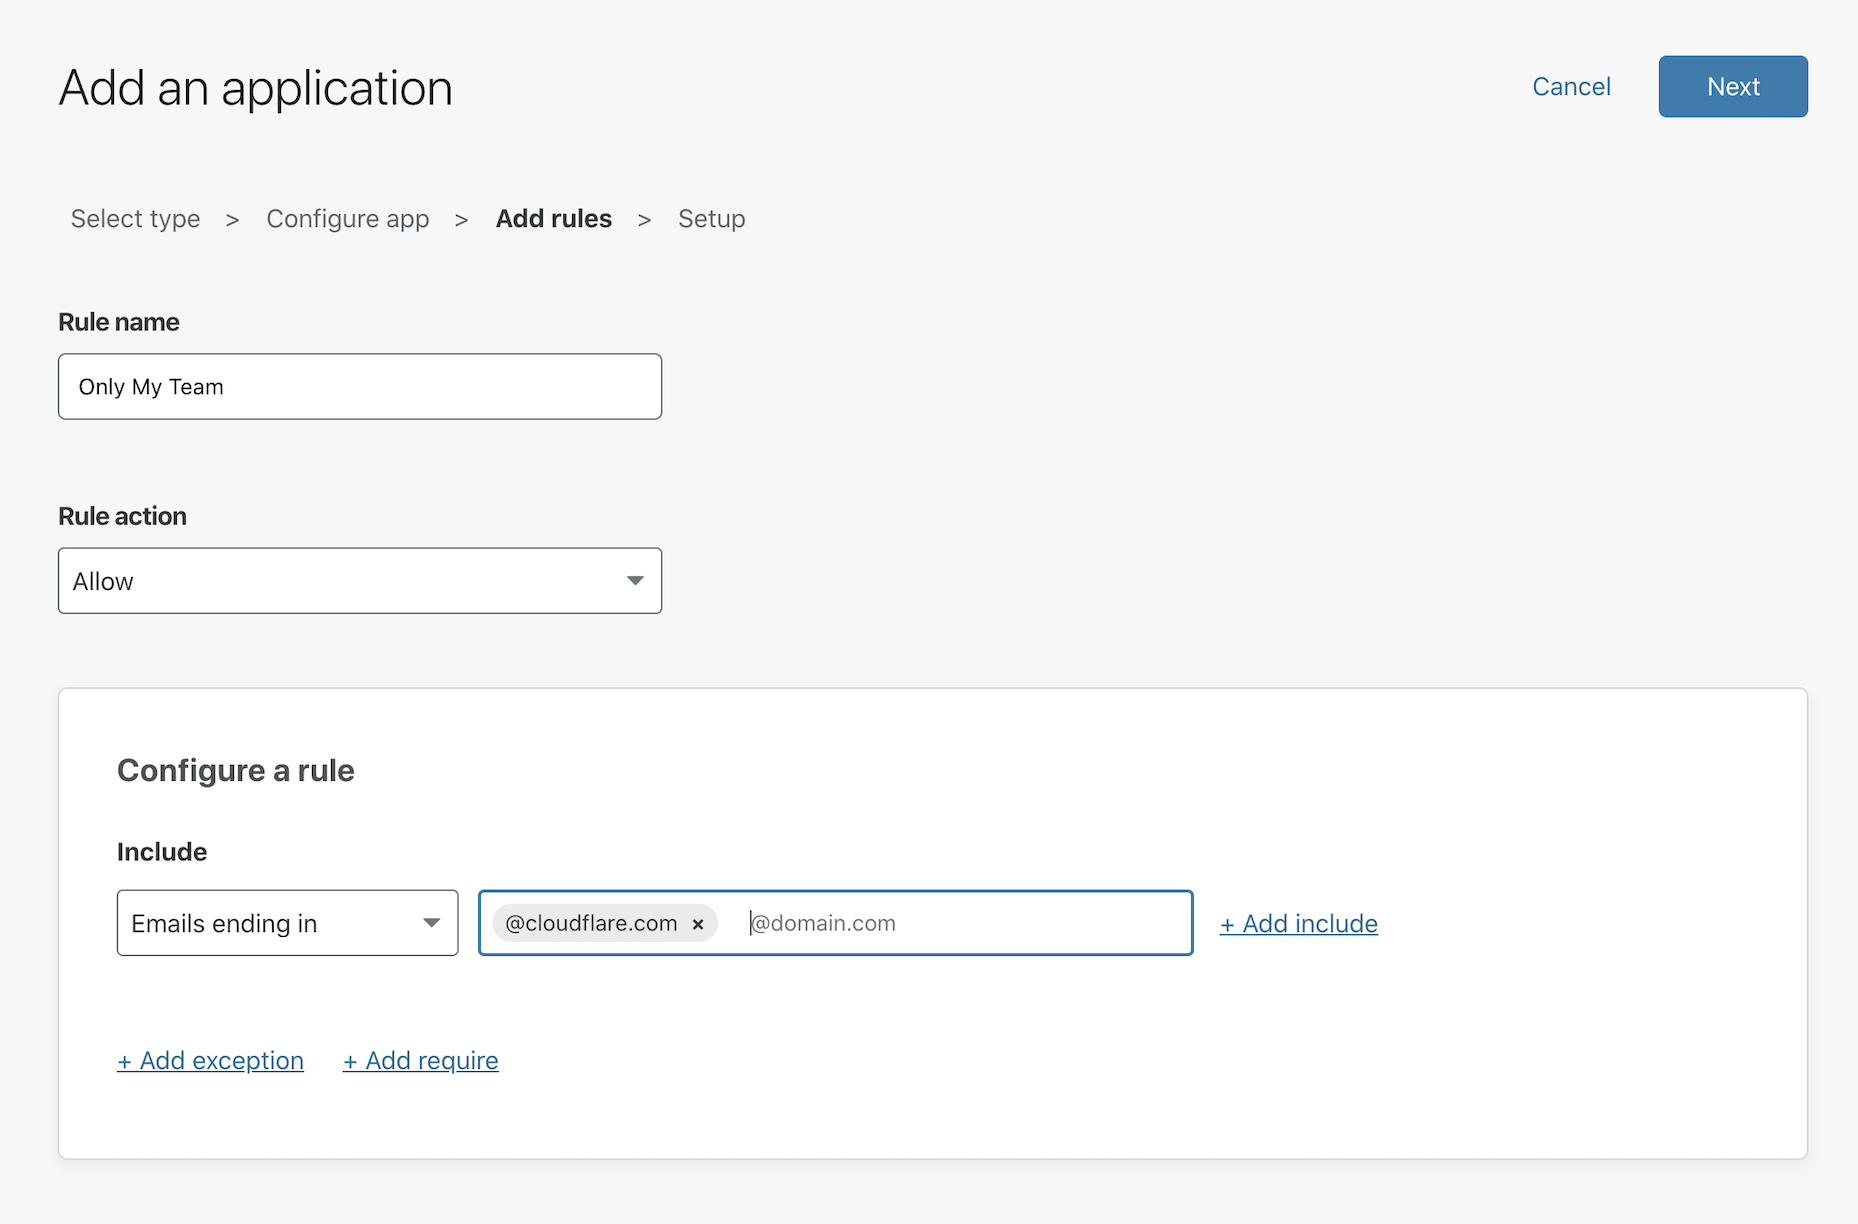The image size is (1858, 1224).
Task: Open the Add rules breadcrumb step
Action: click(x=553, y=219)
